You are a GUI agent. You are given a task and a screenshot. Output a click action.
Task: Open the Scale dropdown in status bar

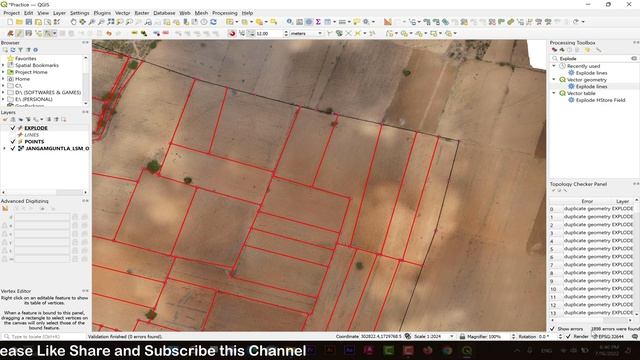pyautogui.click(x=451, y=337)
